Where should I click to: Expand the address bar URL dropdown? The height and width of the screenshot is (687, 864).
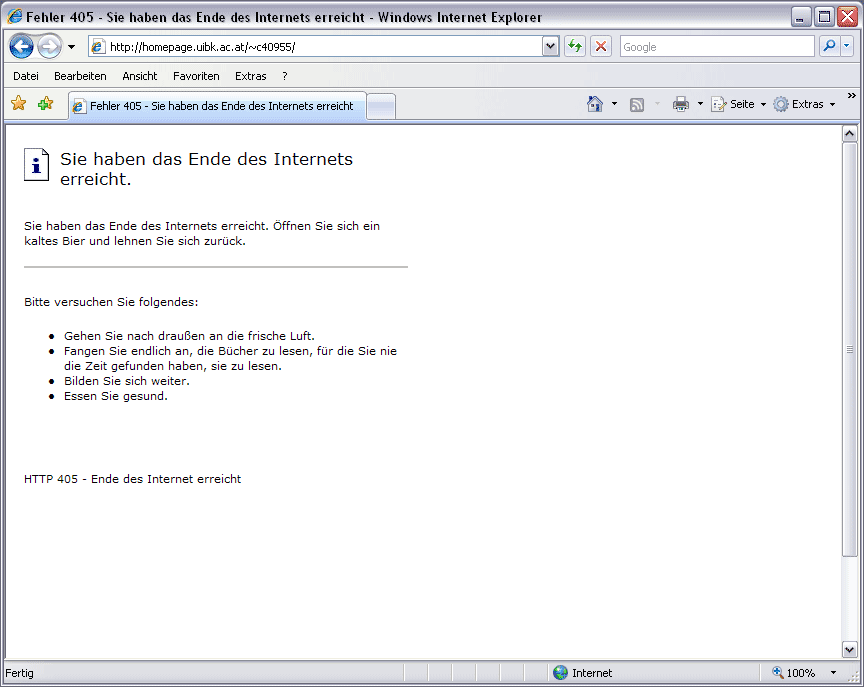coord(551,47)
